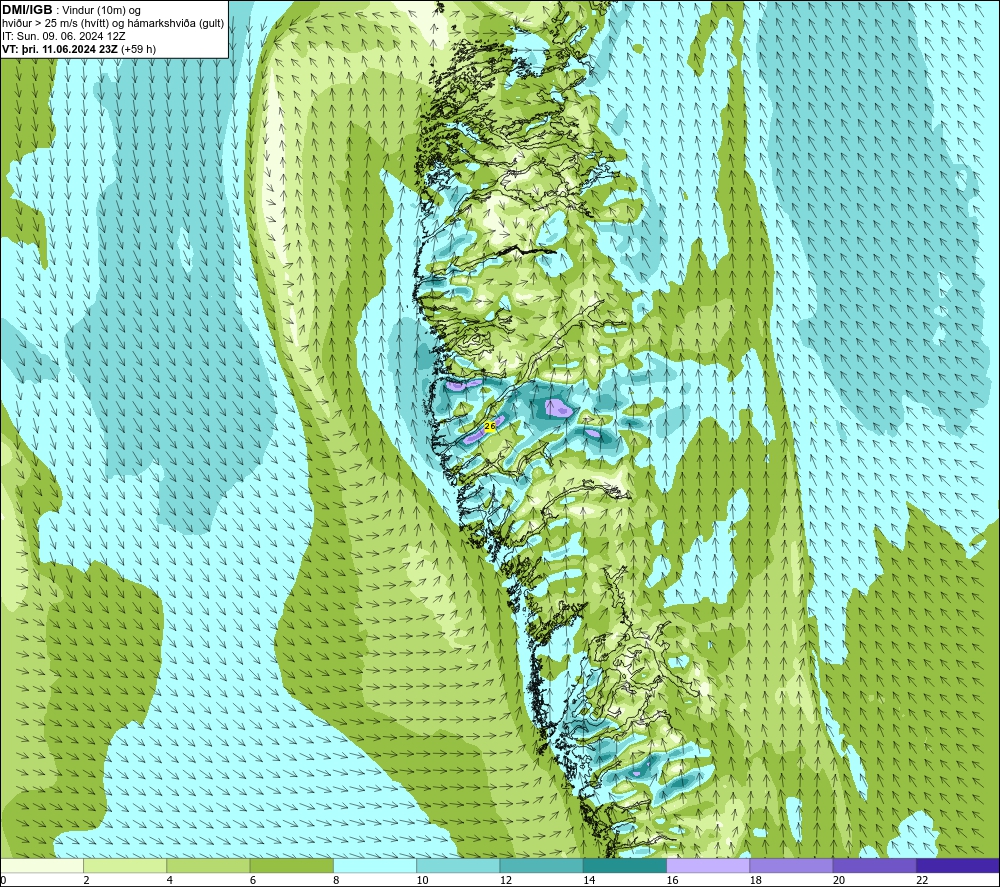This screenshot has width=1000, height=887.
Task: Click the 0-2 m/s pale color swatch
Action: tap(42, 865)
